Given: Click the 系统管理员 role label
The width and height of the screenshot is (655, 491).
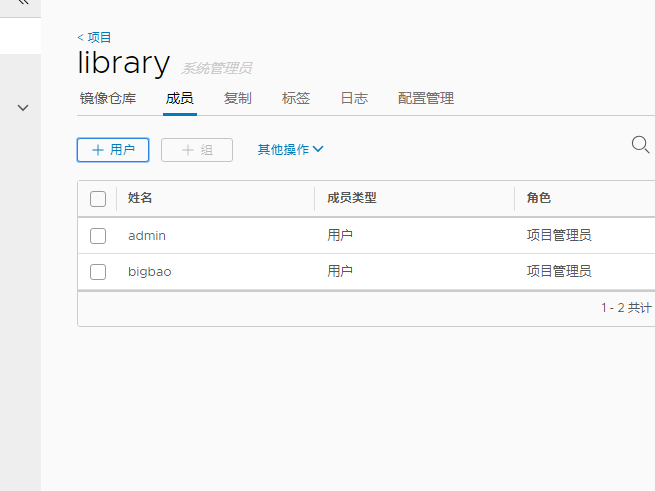Looking at the screenshot, I should coord(216,68).
